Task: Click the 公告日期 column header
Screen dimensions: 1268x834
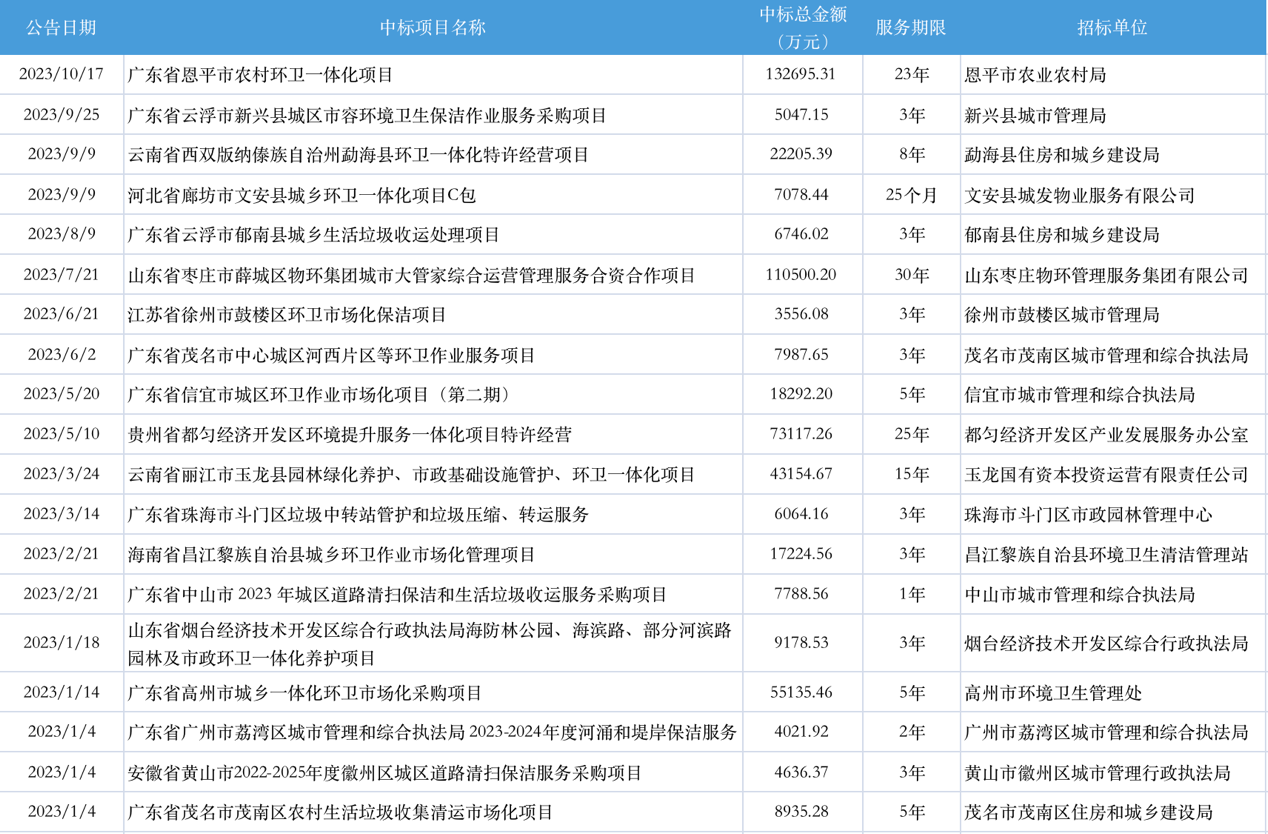Action: [61, 27]
